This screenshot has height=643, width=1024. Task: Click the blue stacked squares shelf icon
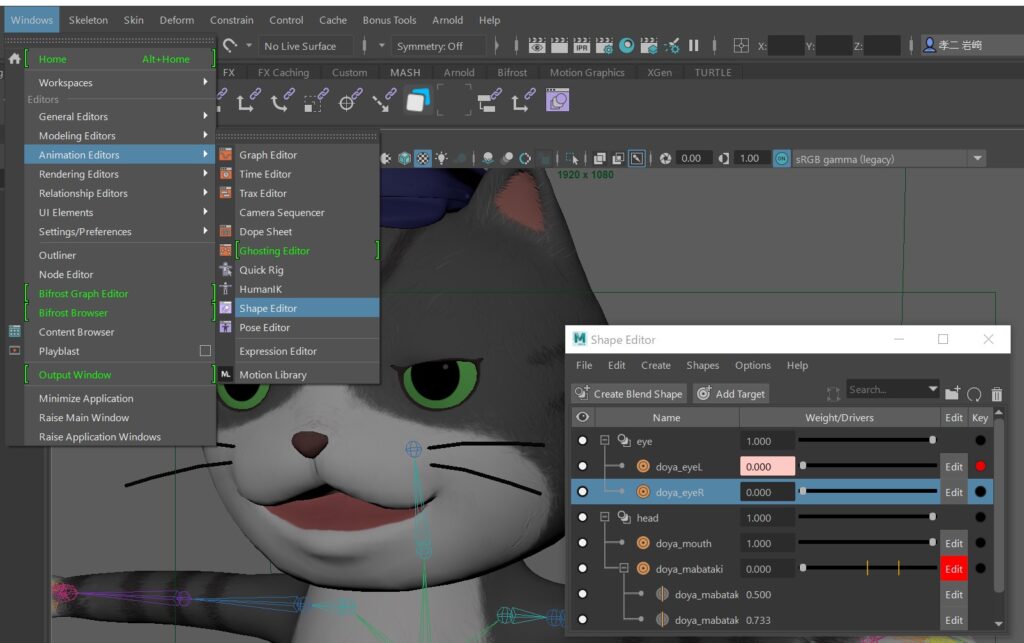tap(418, 101)
